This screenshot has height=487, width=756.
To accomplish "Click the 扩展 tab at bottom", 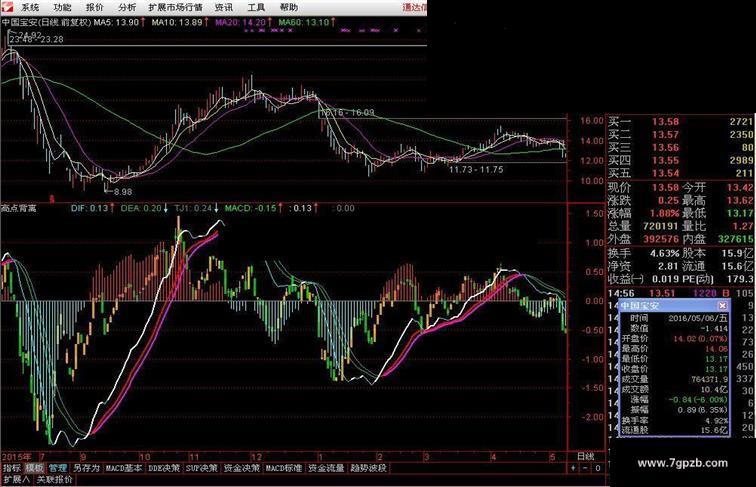I will click(16, 479).
